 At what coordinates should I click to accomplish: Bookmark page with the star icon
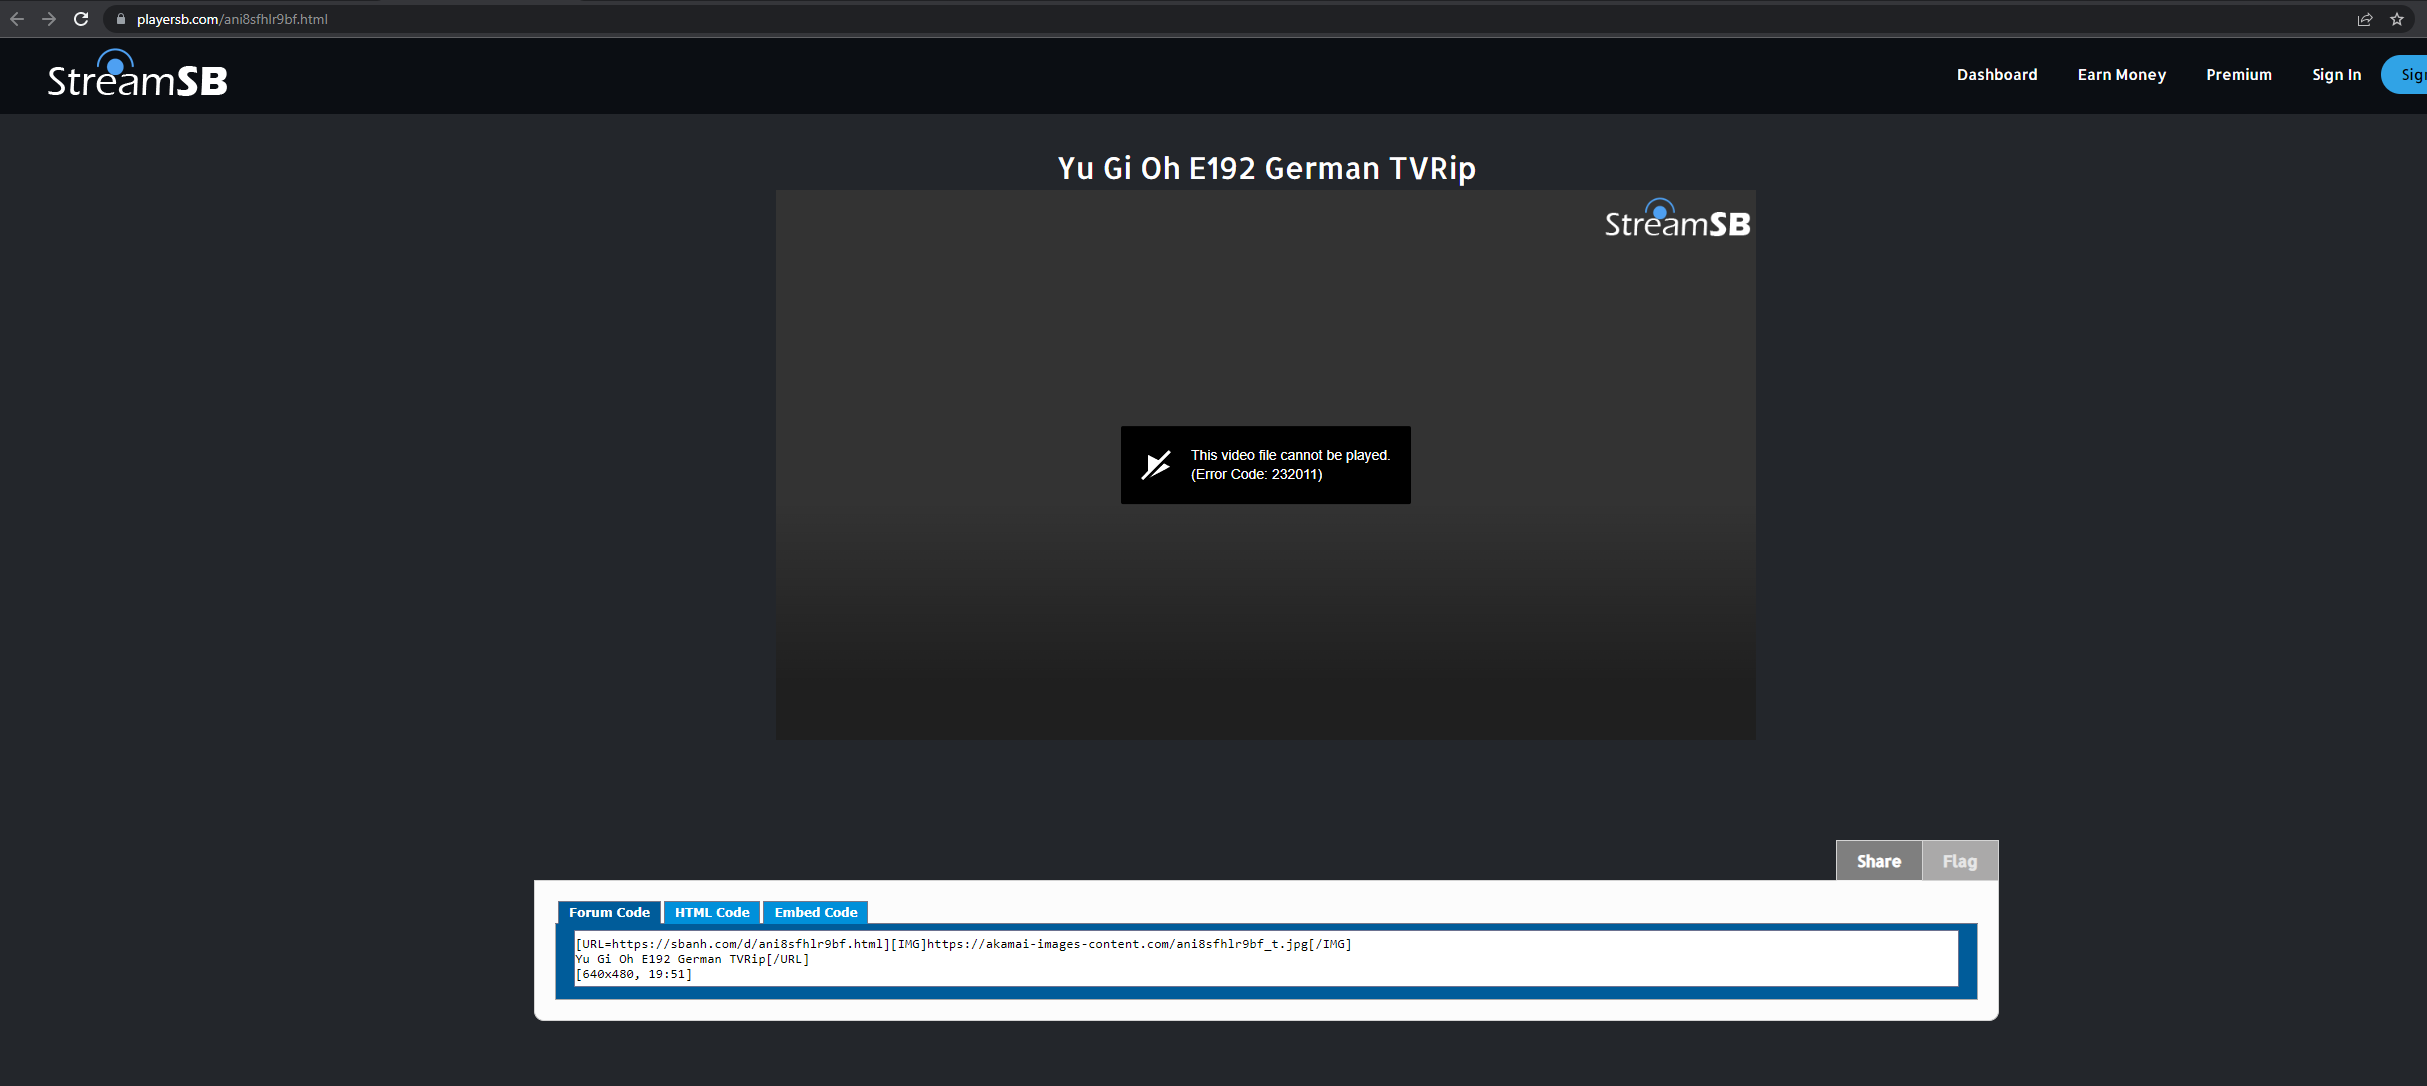(2397, 19)
